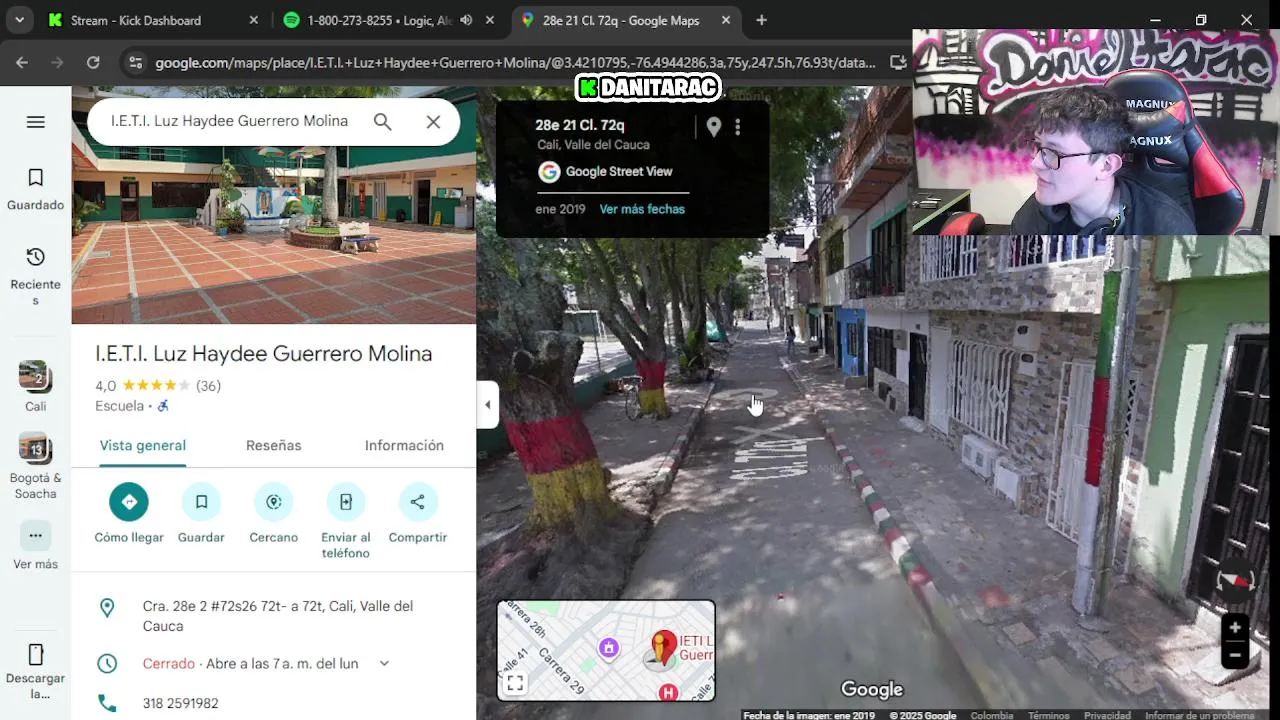The height and width of the screenshot is (720, 1280).
Task: Reload the page
Action: coord(93,62)
